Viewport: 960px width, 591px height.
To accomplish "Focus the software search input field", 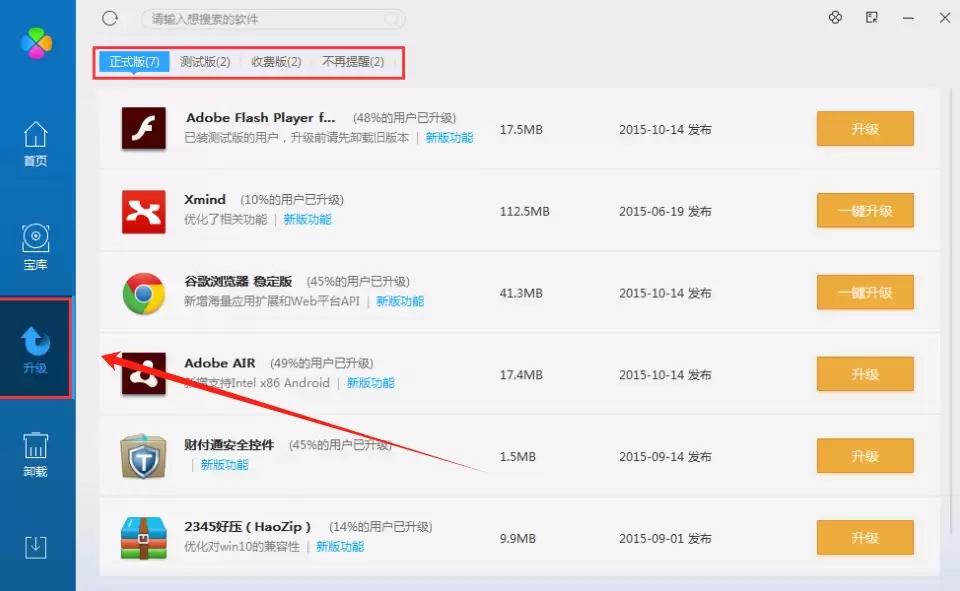I will coord(272,19).
